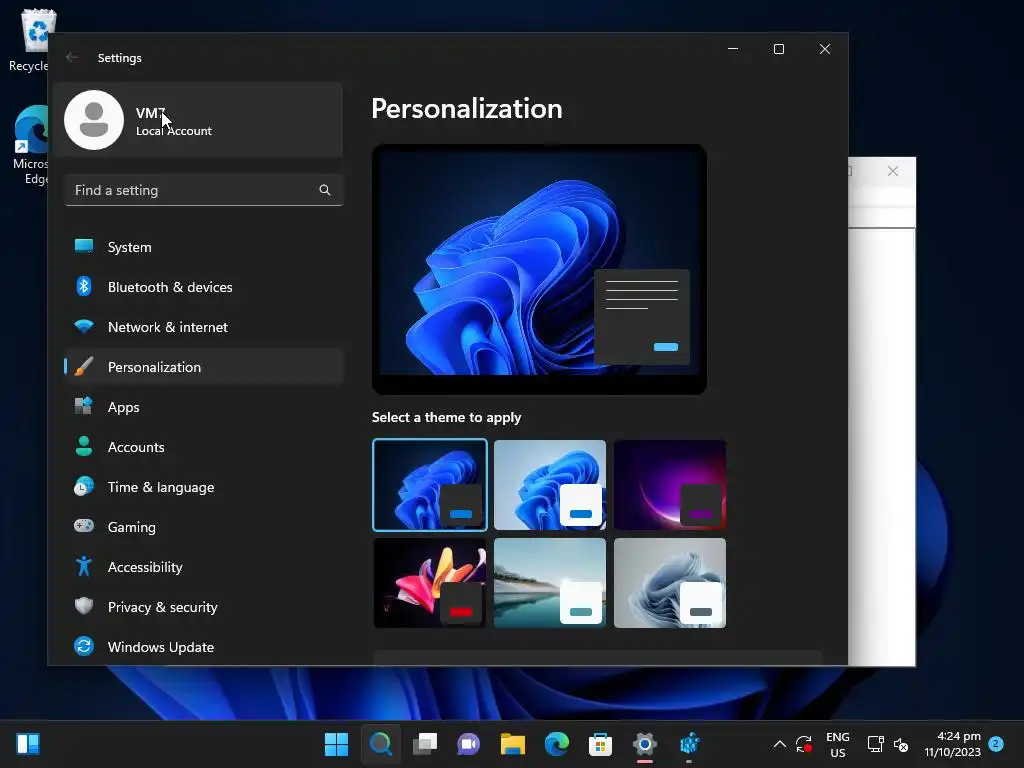This screenshot has width=1024, height=768.
Task: Switch to Settings app in taskbar
Action: pyautogui.click(x=645, y=744)
